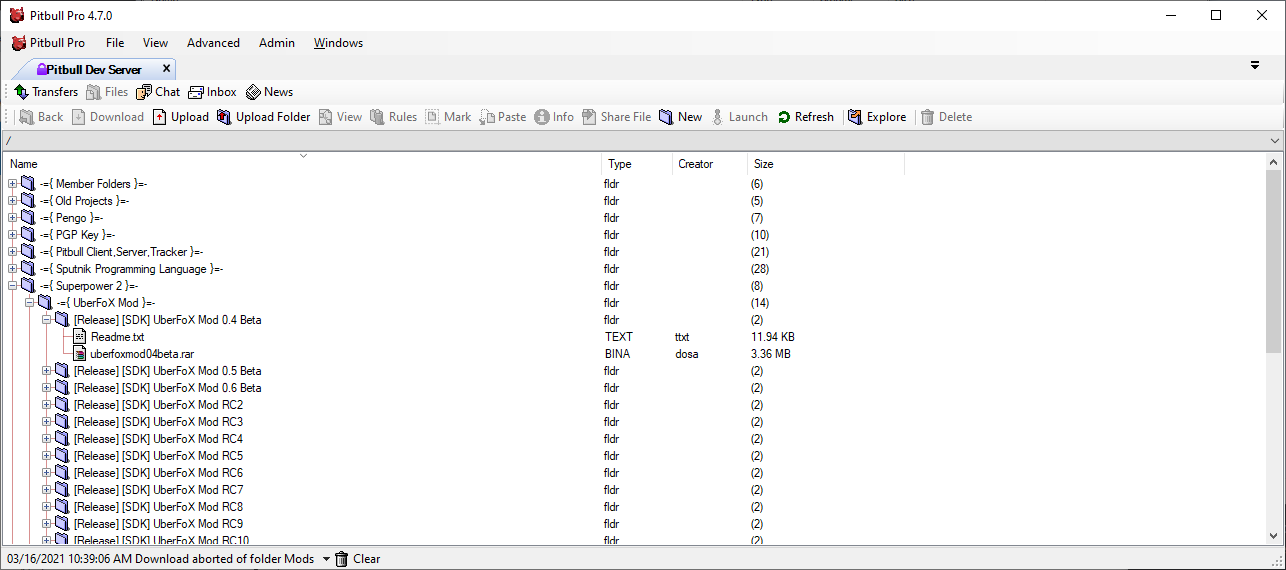Open the Windows menu

[338, 43]
